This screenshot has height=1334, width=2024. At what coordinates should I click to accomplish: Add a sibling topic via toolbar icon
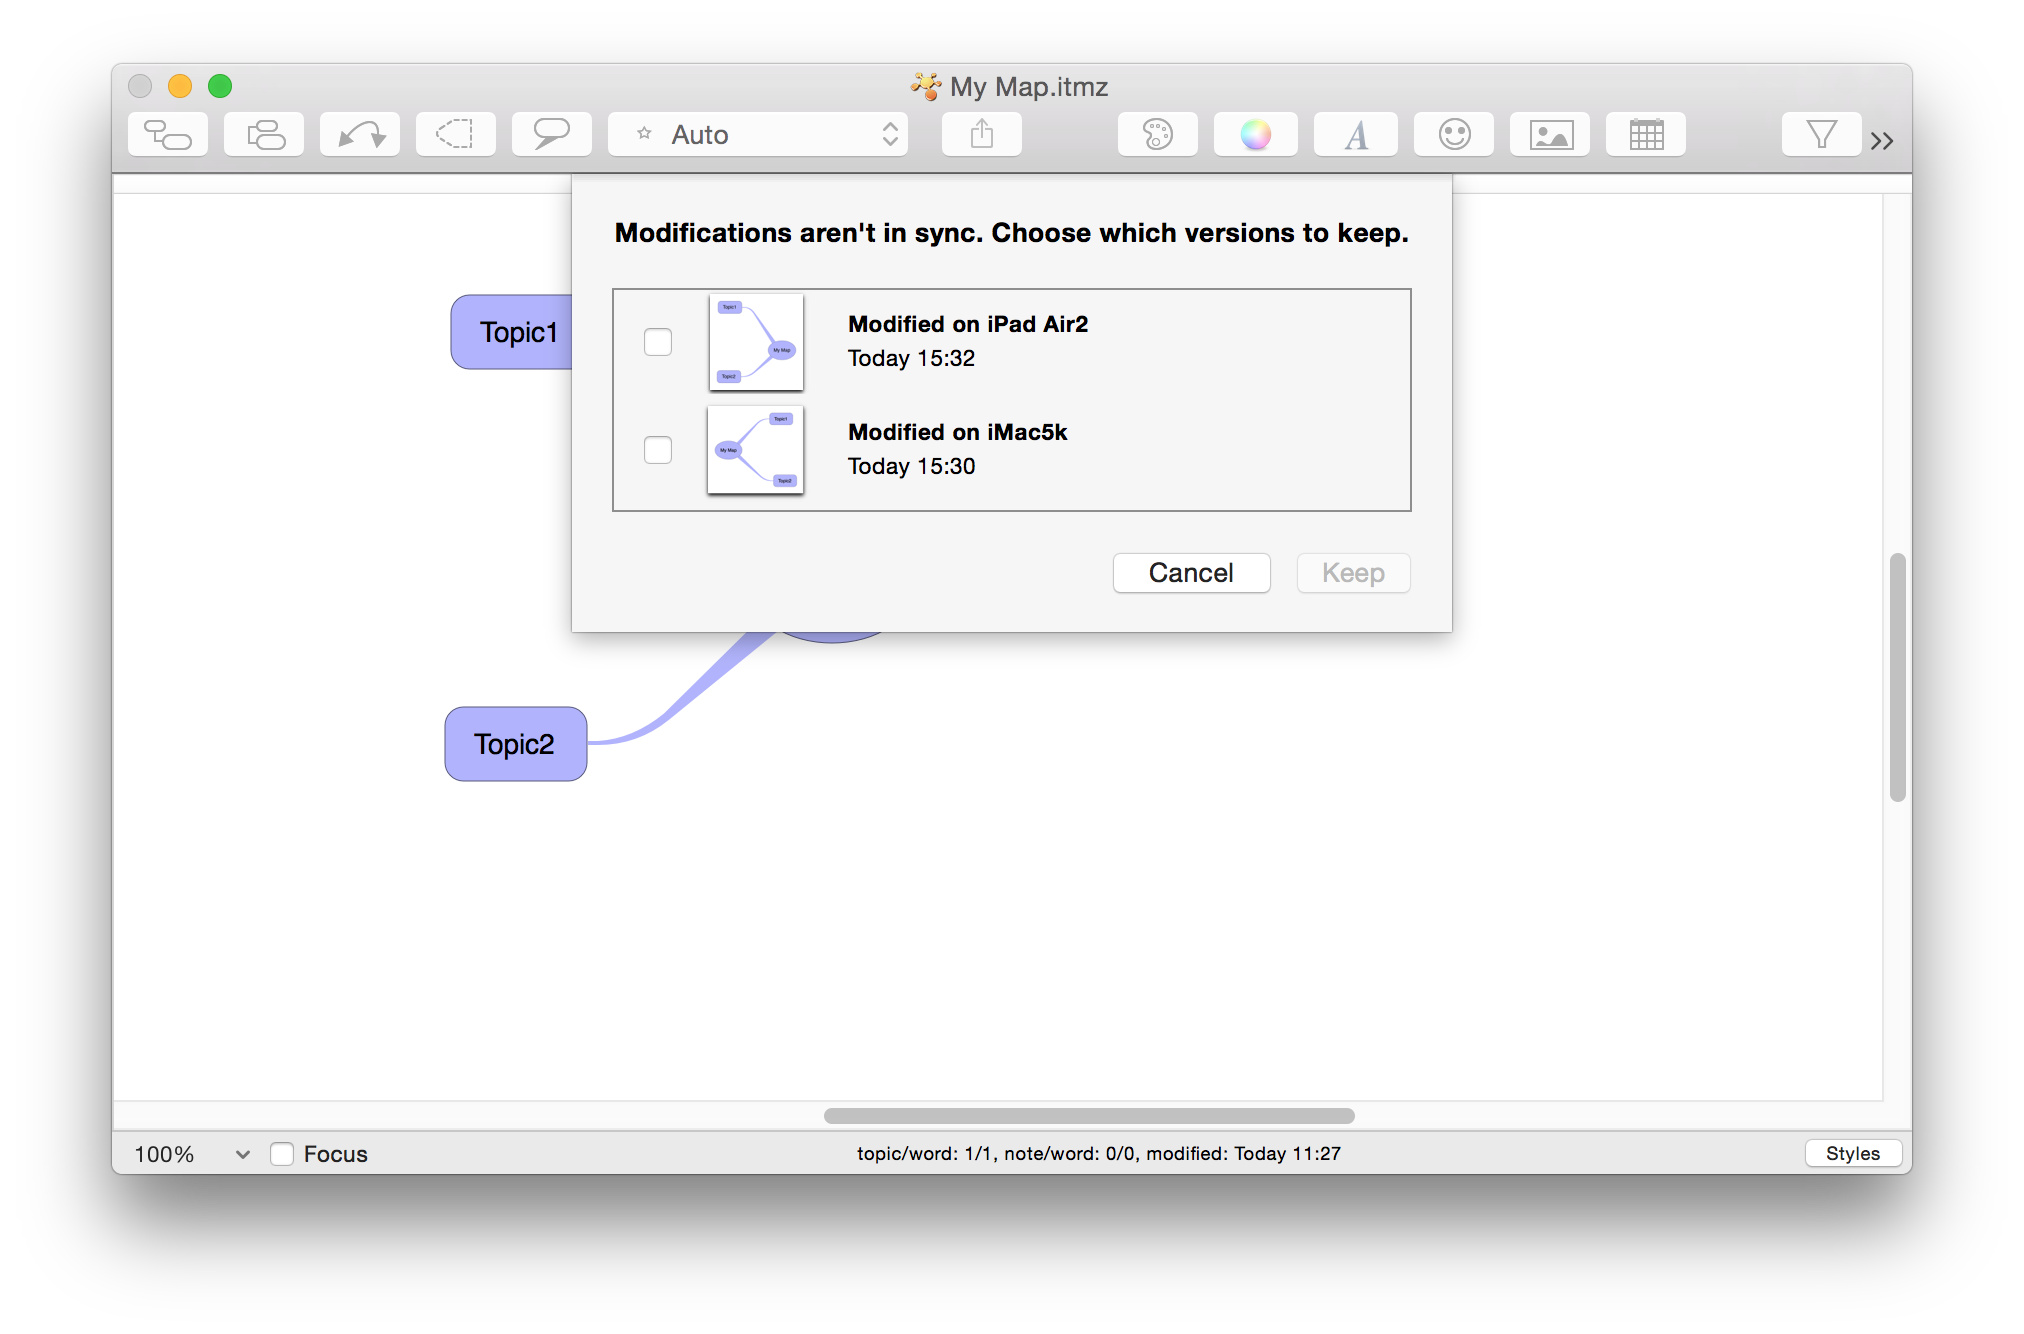[264, 135]
